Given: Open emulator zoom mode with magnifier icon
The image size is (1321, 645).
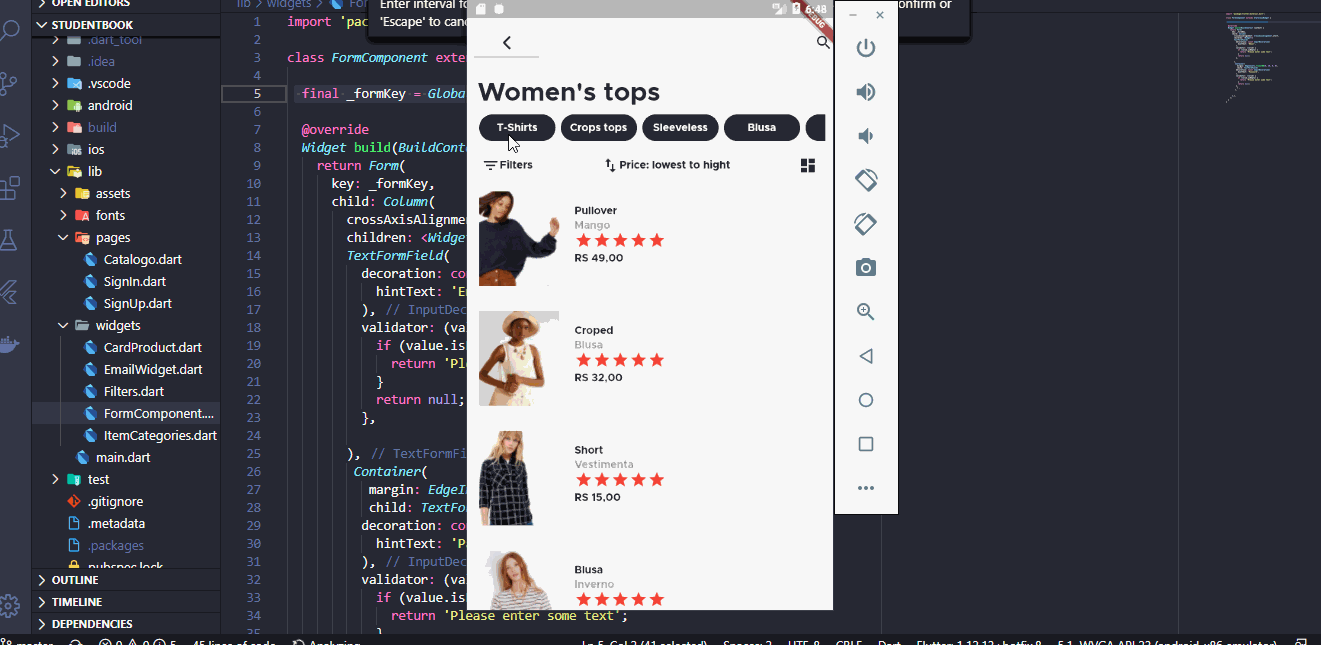Looking at the screenshot, I should click(865, 311).
